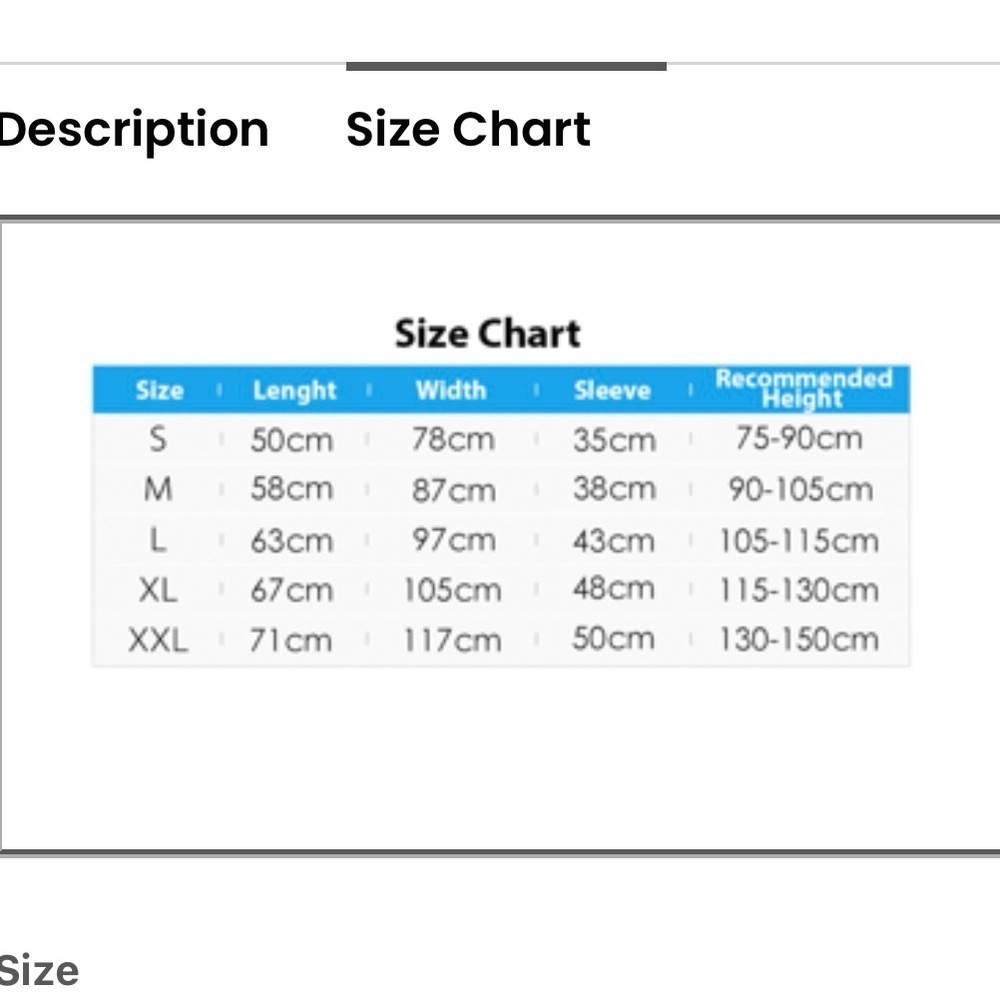Screen dimensions: 1000x1000
Task: Select the XXL size row label
Action: (158, 640)
